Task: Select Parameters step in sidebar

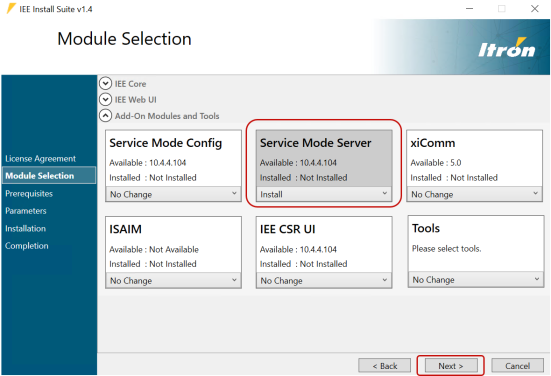Action: [x=26, y=210]
